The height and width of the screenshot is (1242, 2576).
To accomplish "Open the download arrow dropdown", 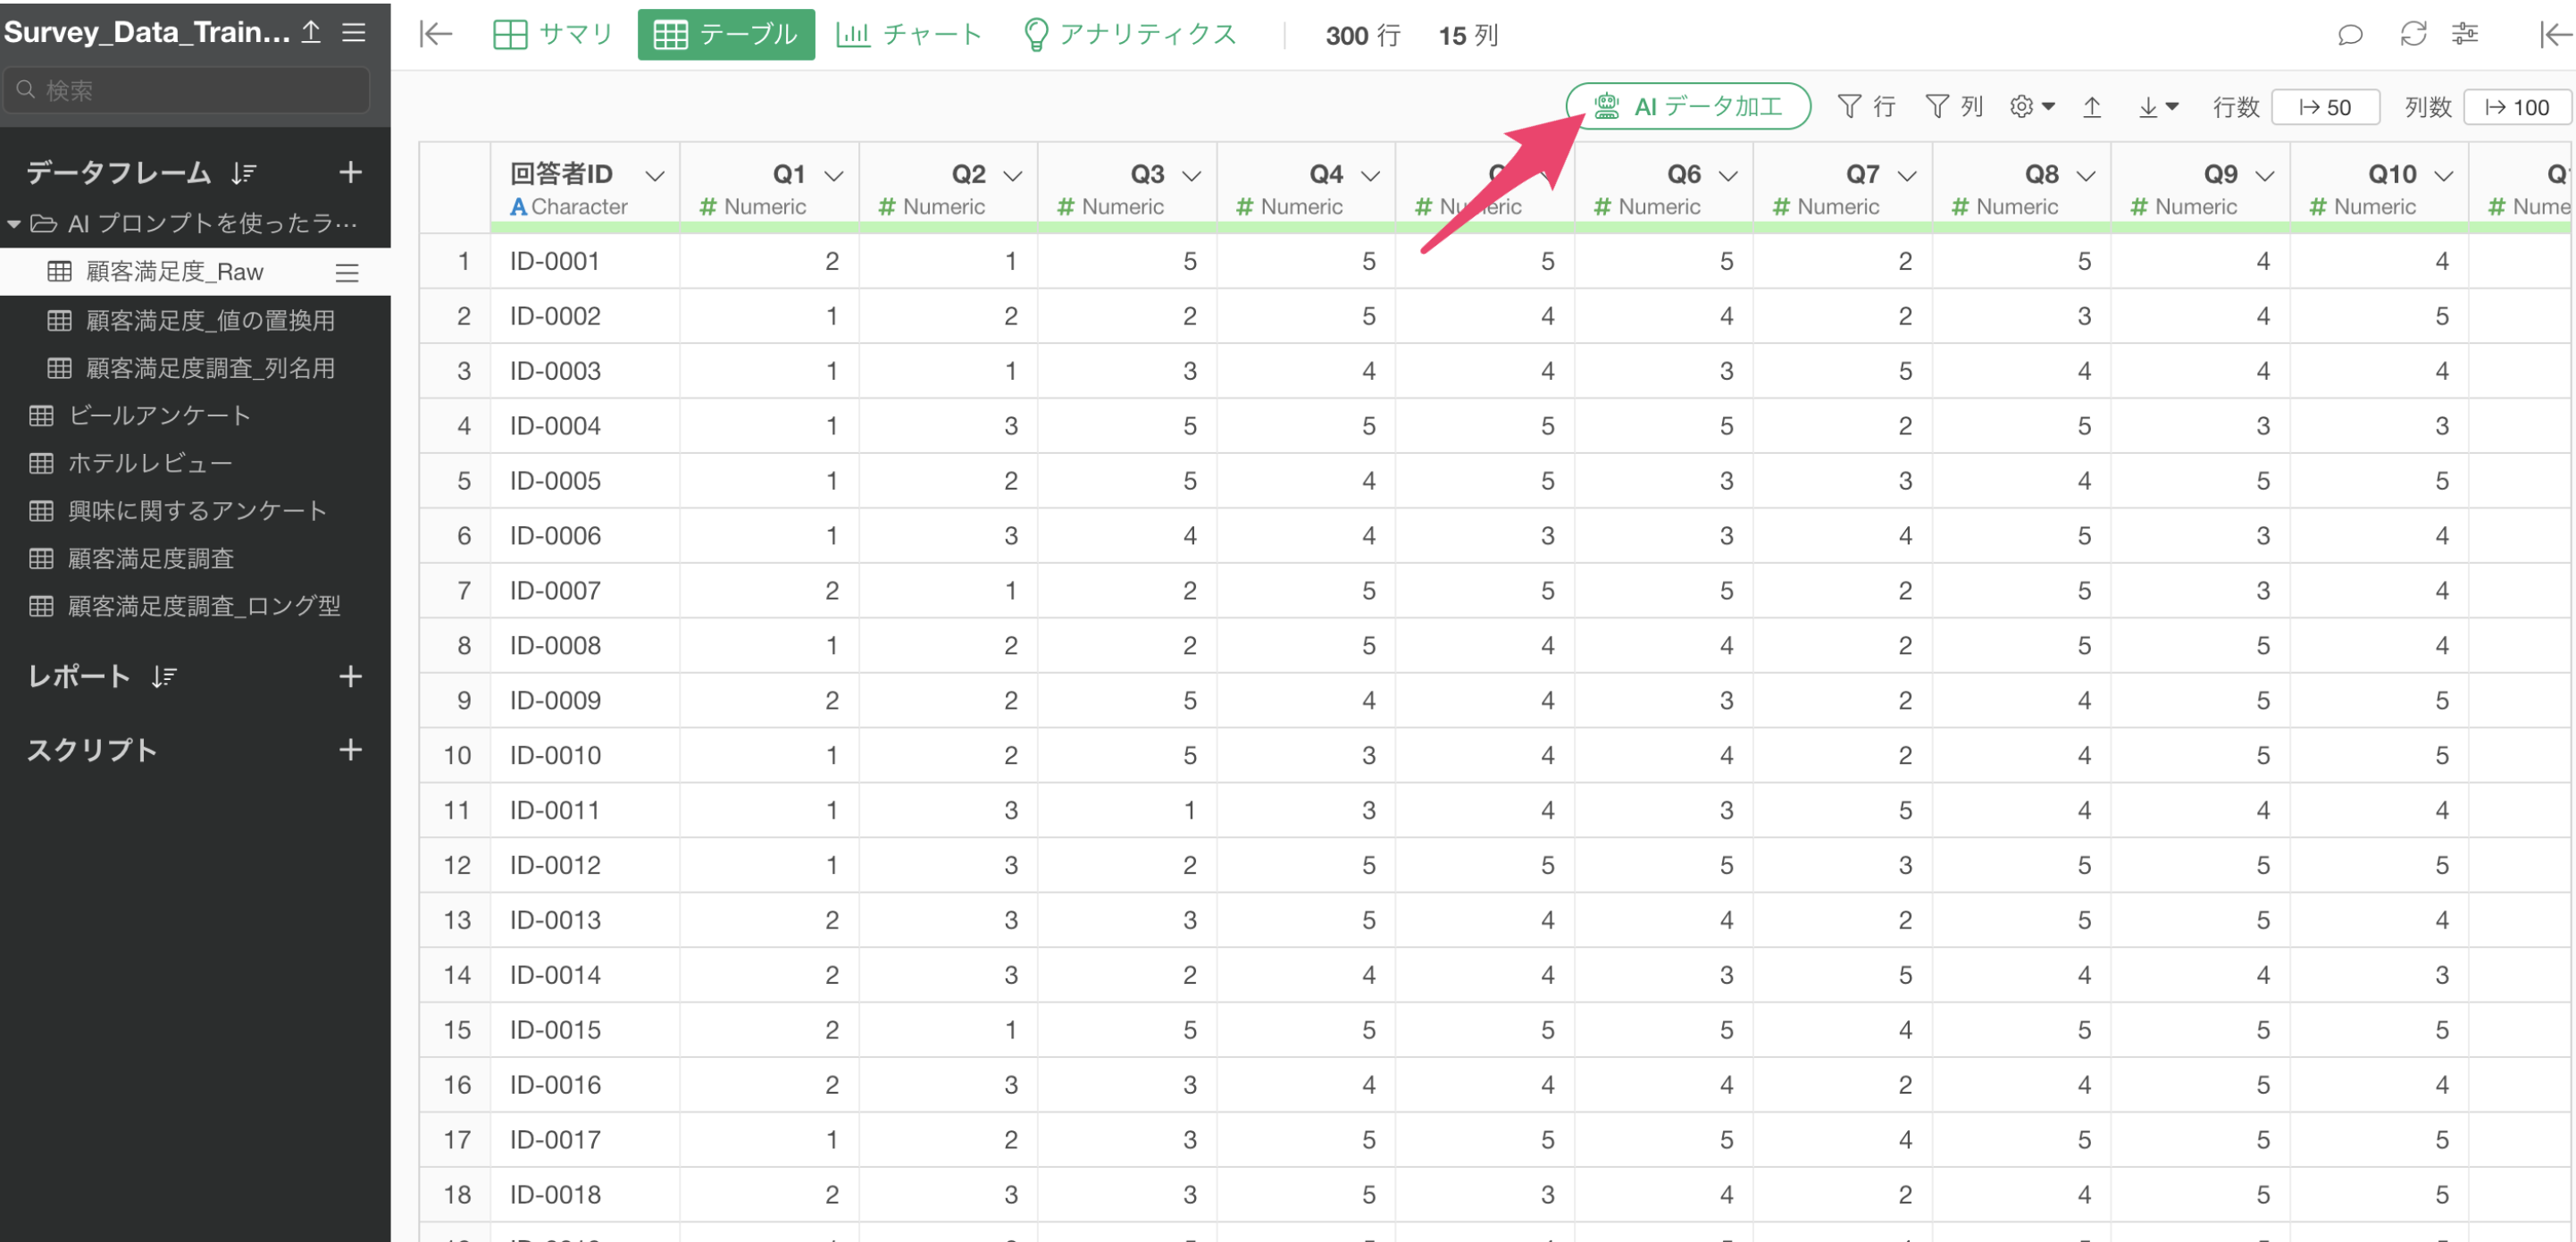I will click(x=2157, y=107).
